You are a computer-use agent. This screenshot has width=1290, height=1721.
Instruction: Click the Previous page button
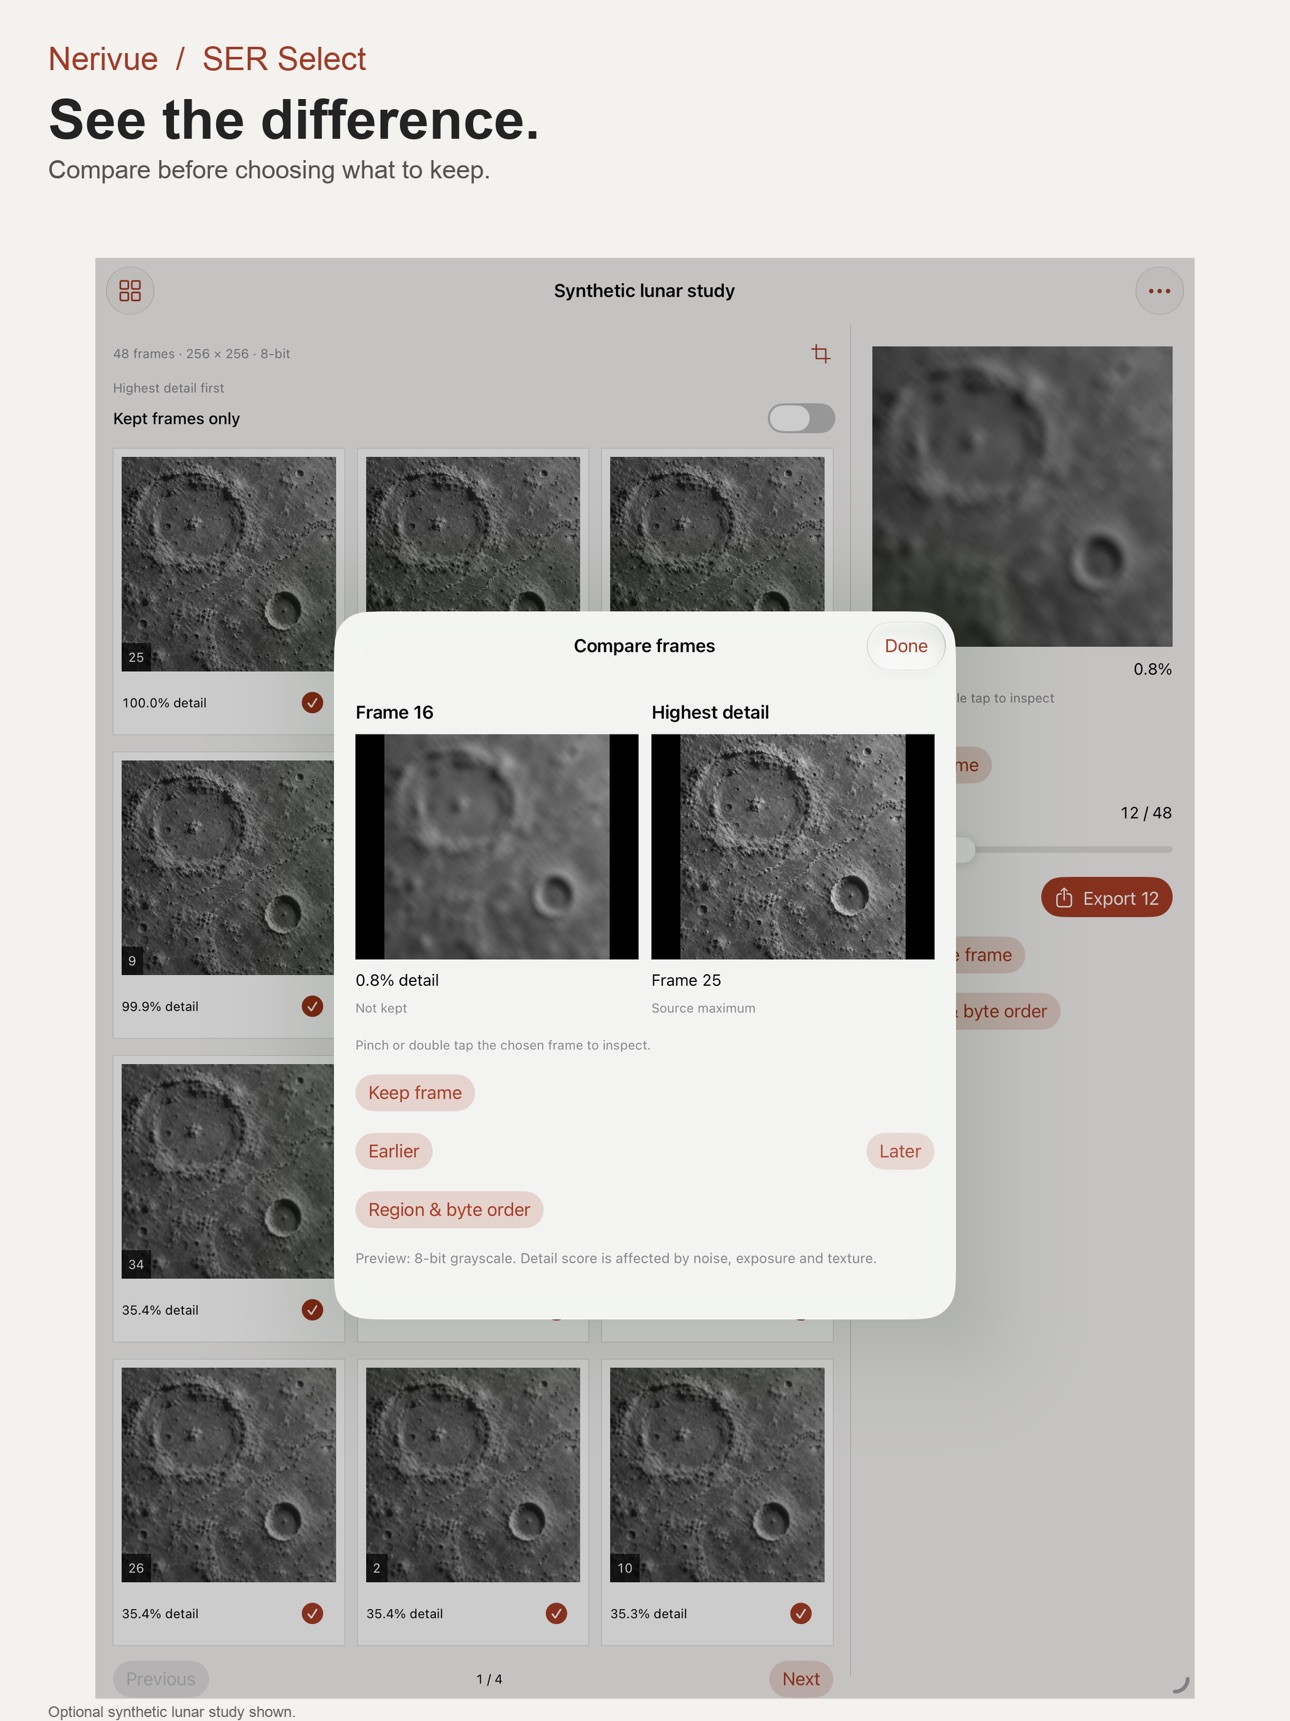161,1679
